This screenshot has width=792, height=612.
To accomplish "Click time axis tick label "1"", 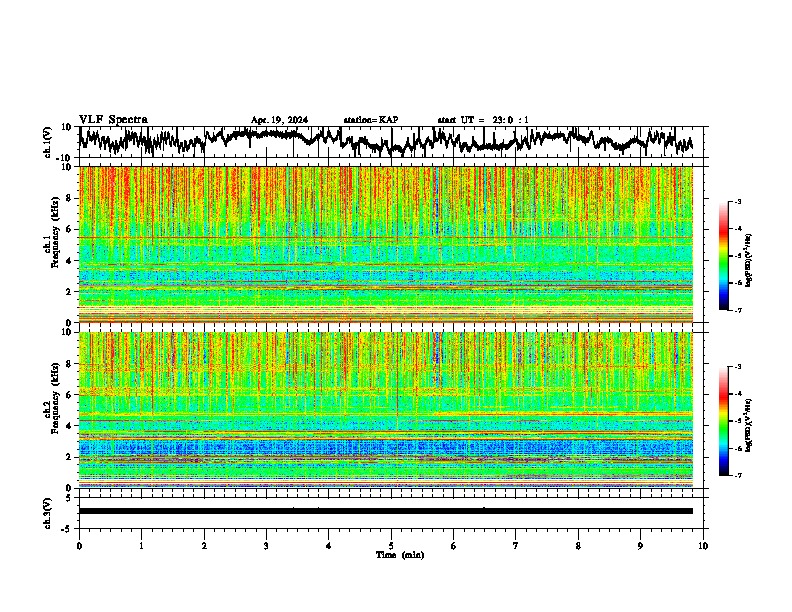I will (x=141, y=546).
